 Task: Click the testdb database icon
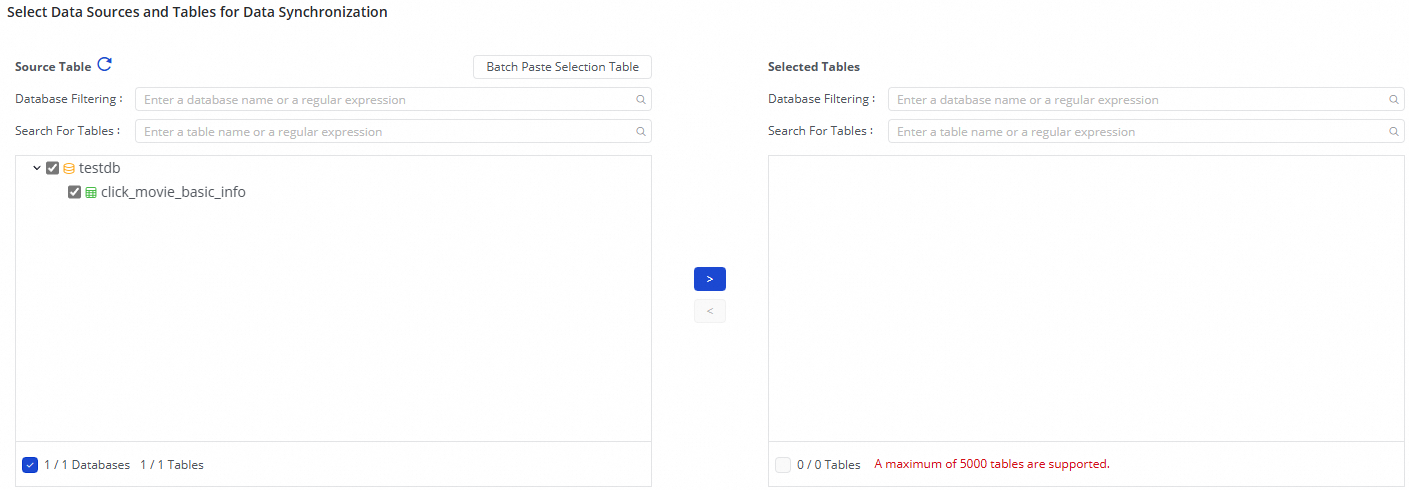tap(69, 169)
